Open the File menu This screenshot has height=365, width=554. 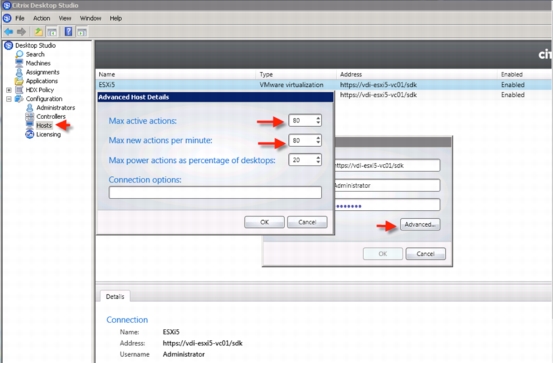[x=20, y=18]
